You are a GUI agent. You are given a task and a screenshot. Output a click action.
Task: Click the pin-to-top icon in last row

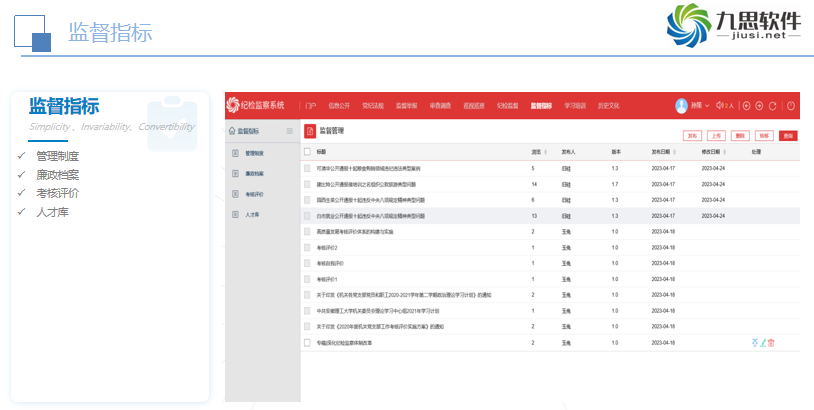[755, 343]
